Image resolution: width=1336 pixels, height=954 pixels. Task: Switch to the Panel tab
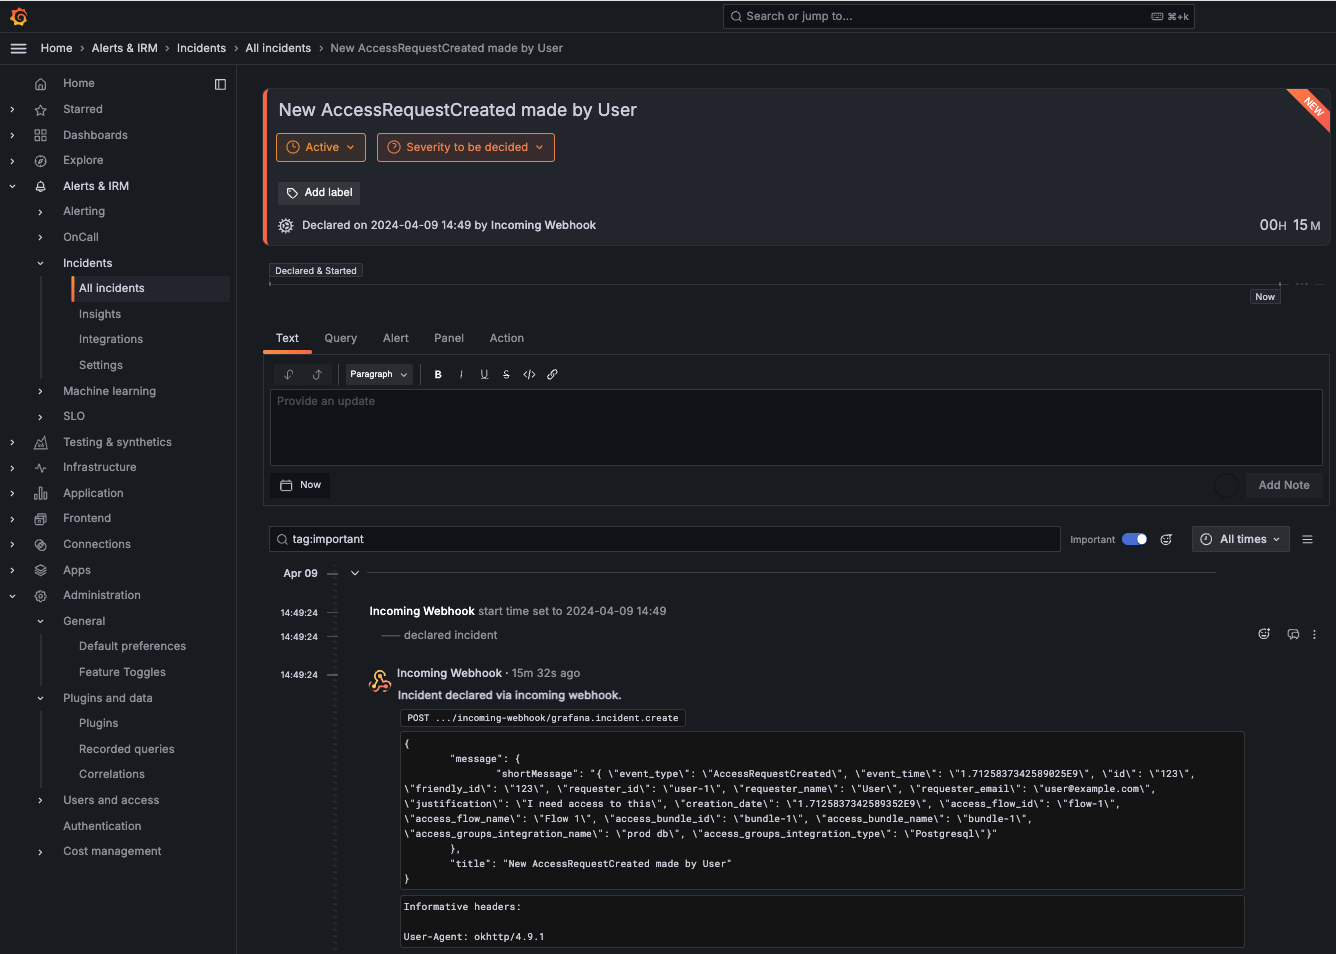[x=448, y=338]
